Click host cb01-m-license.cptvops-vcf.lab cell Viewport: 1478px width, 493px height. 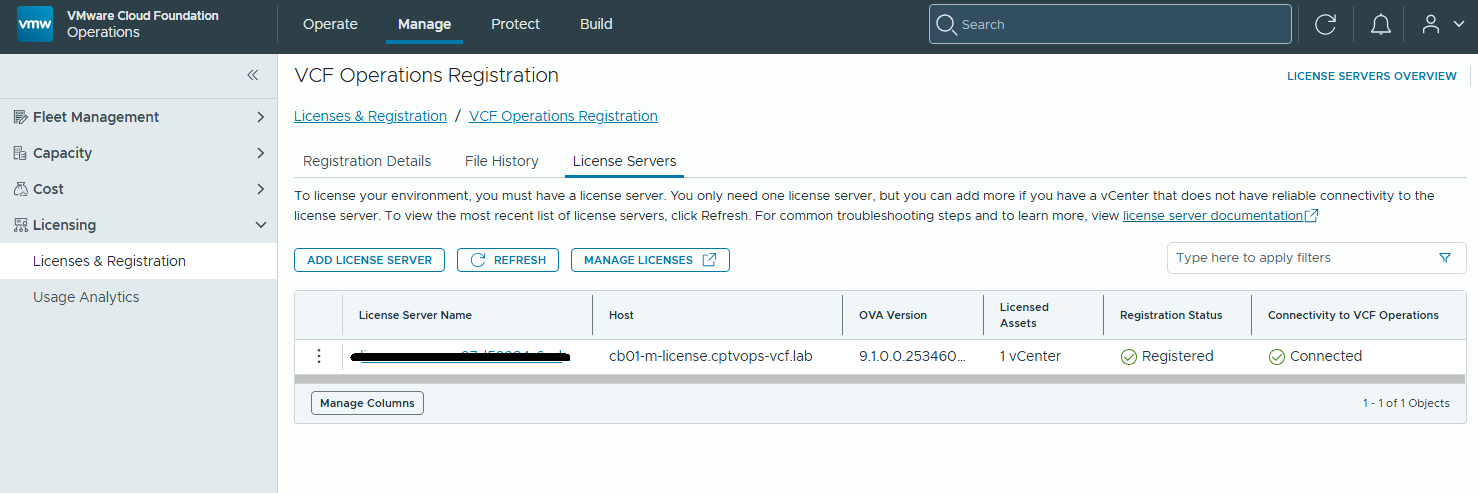(x=711, y=356)
